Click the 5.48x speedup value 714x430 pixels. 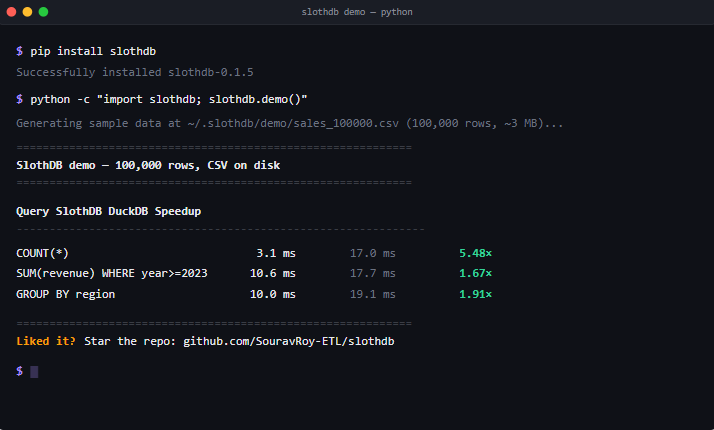coord(475,253)
